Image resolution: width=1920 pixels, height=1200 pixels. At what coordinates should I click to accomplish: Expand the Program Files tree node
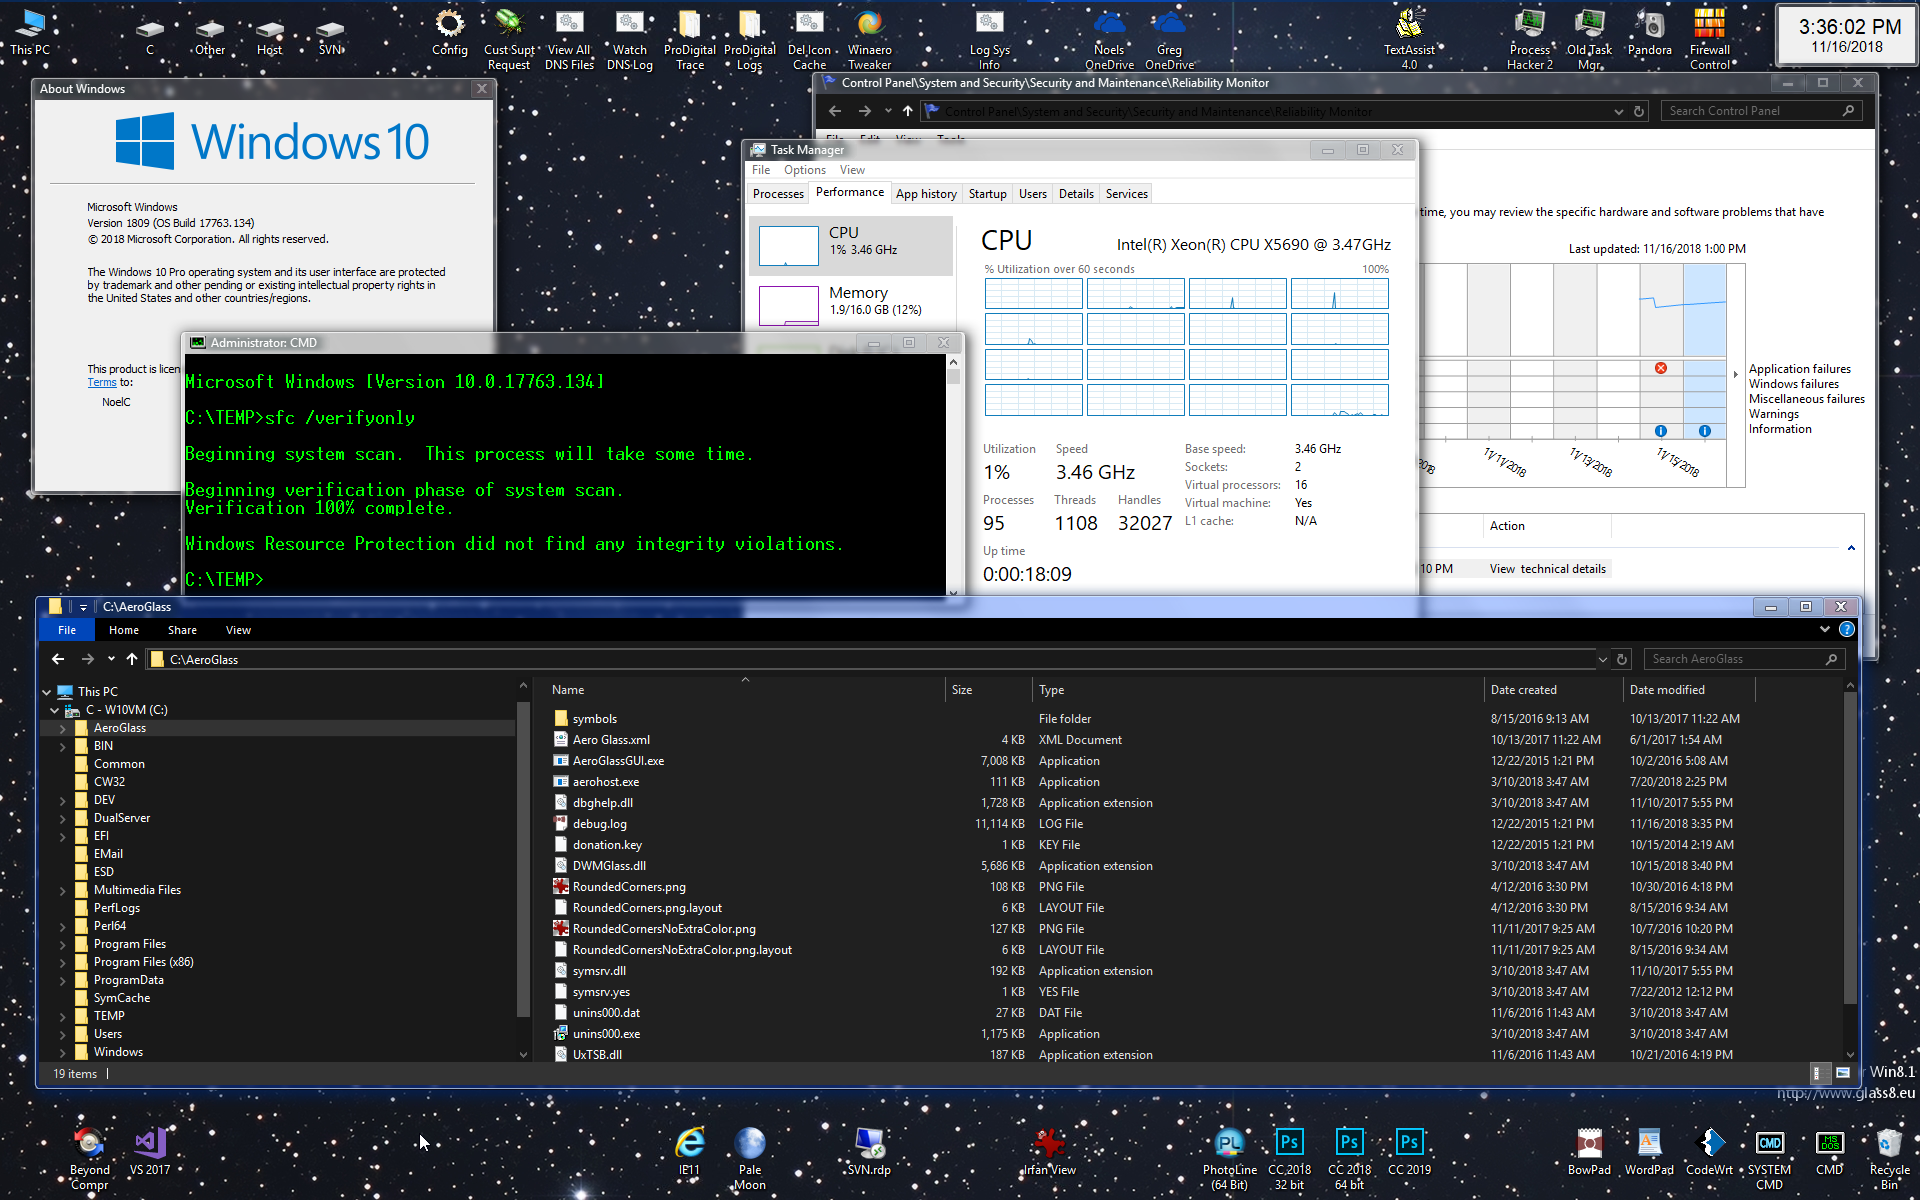point(63,944)
